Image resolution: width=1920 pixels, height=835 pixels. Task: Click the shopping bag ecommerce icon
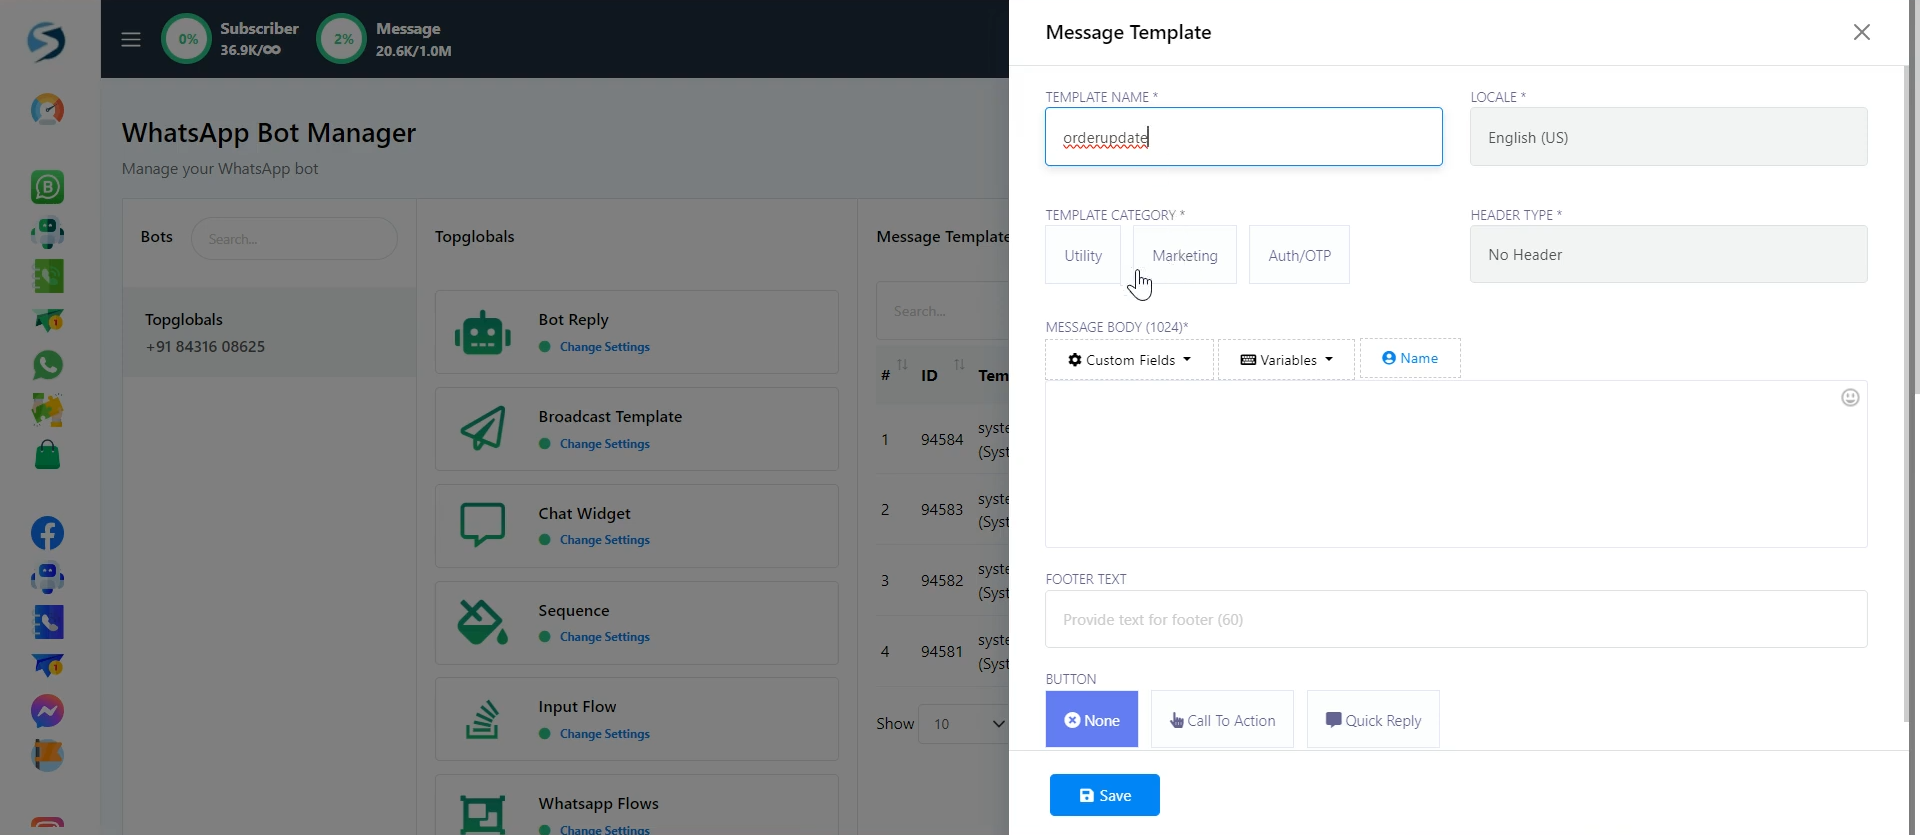click(47, 456)
